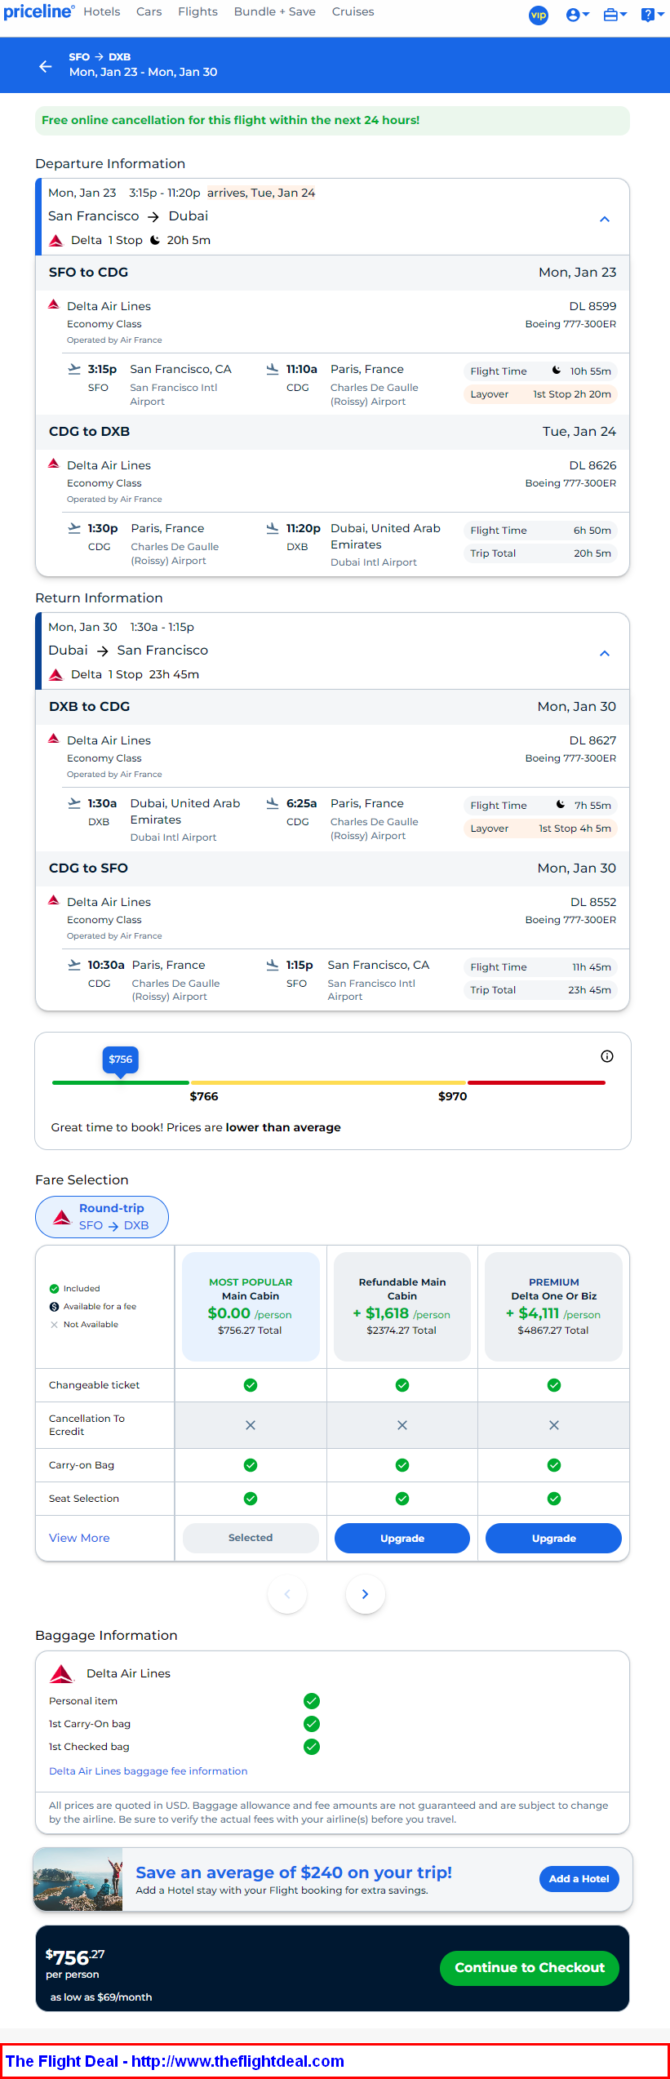Click the 1st Checked bag green checkmark

pyautogui.click(x=312, y=1746)
